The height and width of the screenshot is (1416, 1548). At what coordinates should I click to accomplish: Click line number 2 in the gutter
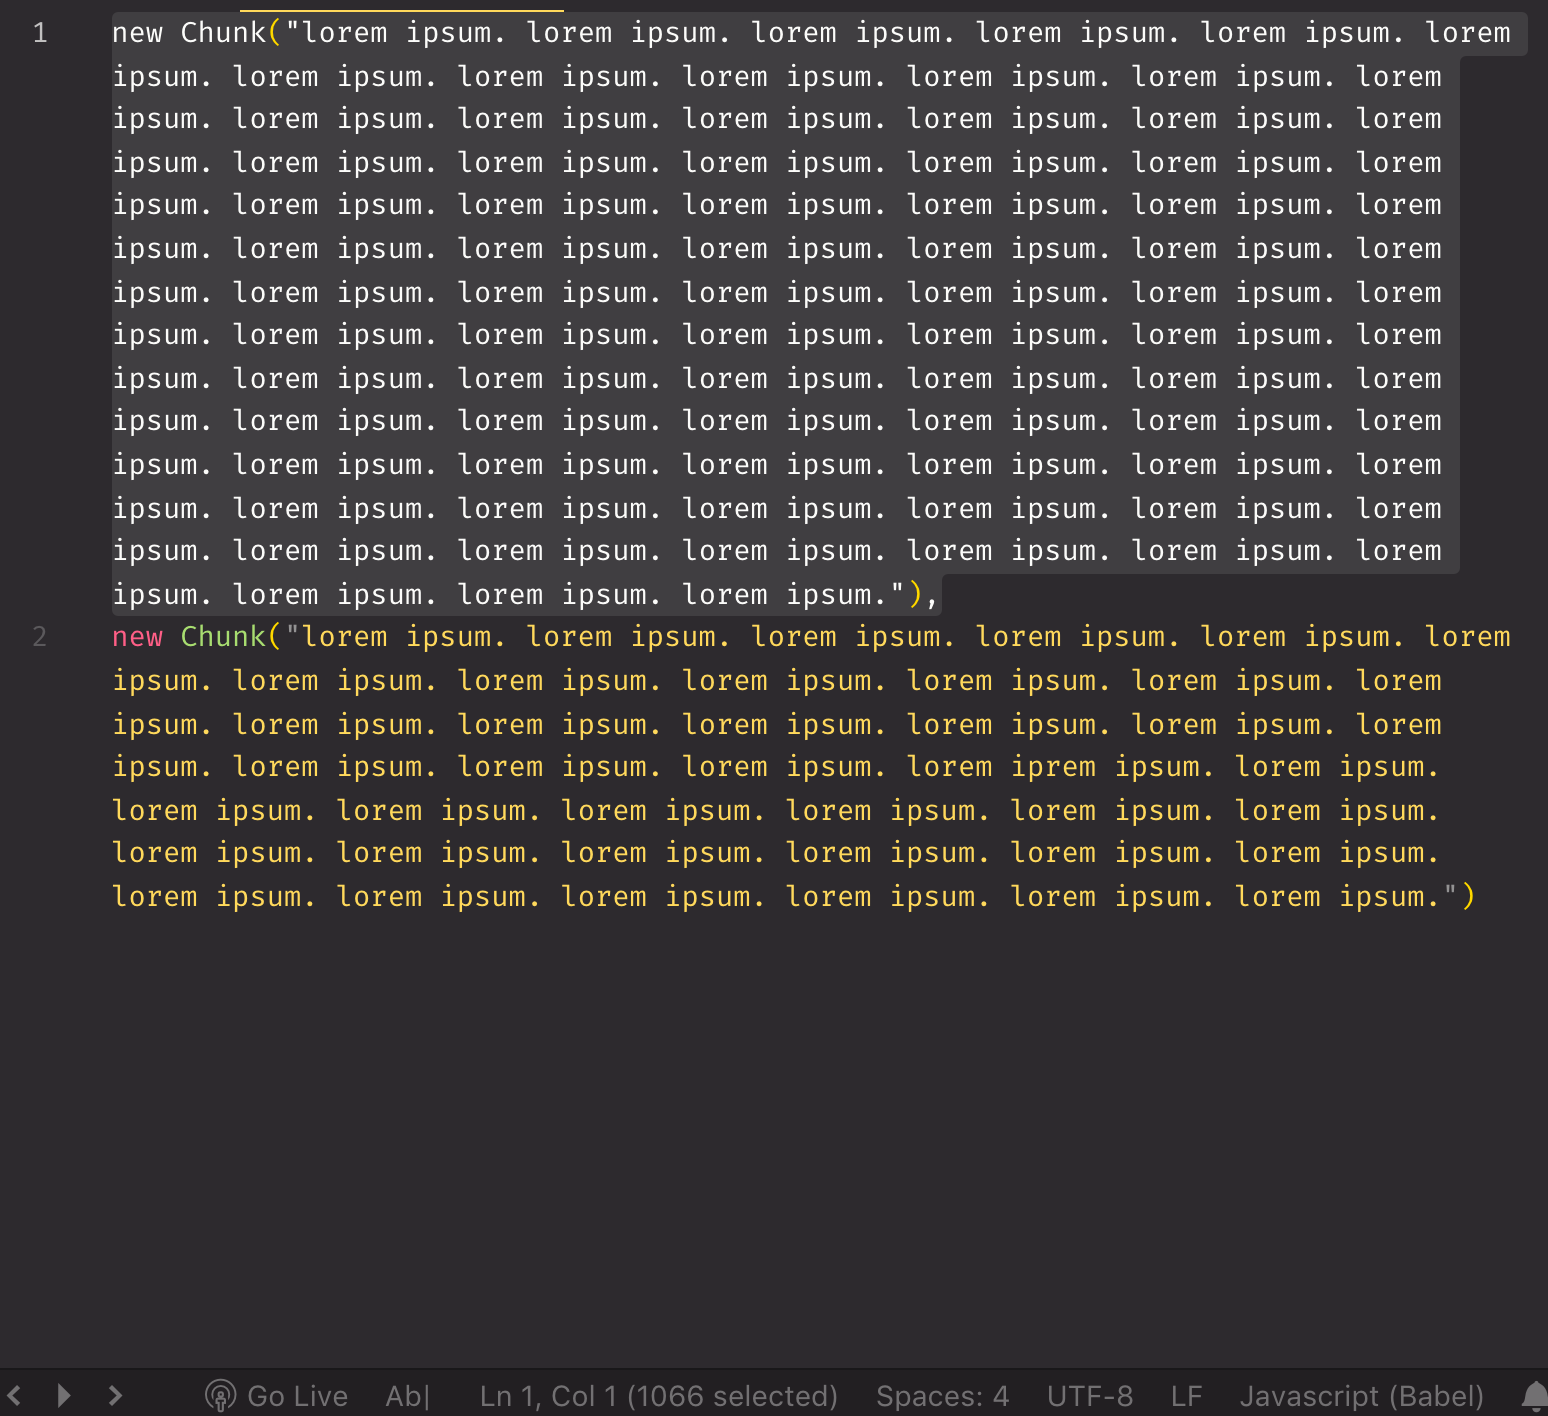pyautogui.click(x=40, y=636)
